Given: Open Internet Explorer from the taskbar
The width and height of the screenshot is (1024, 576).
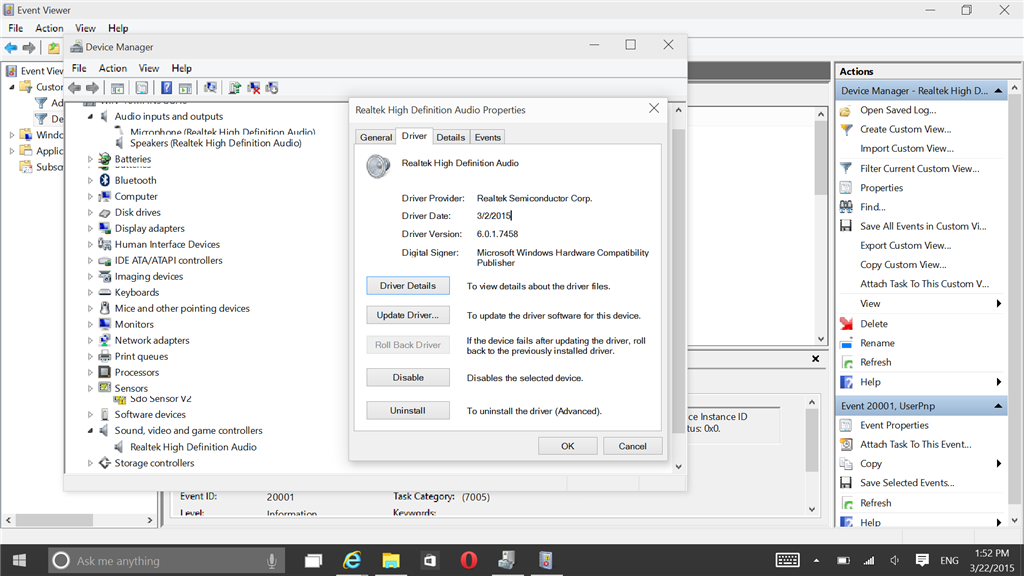Looking at the screenshot, I should click(x=352, y=560).
